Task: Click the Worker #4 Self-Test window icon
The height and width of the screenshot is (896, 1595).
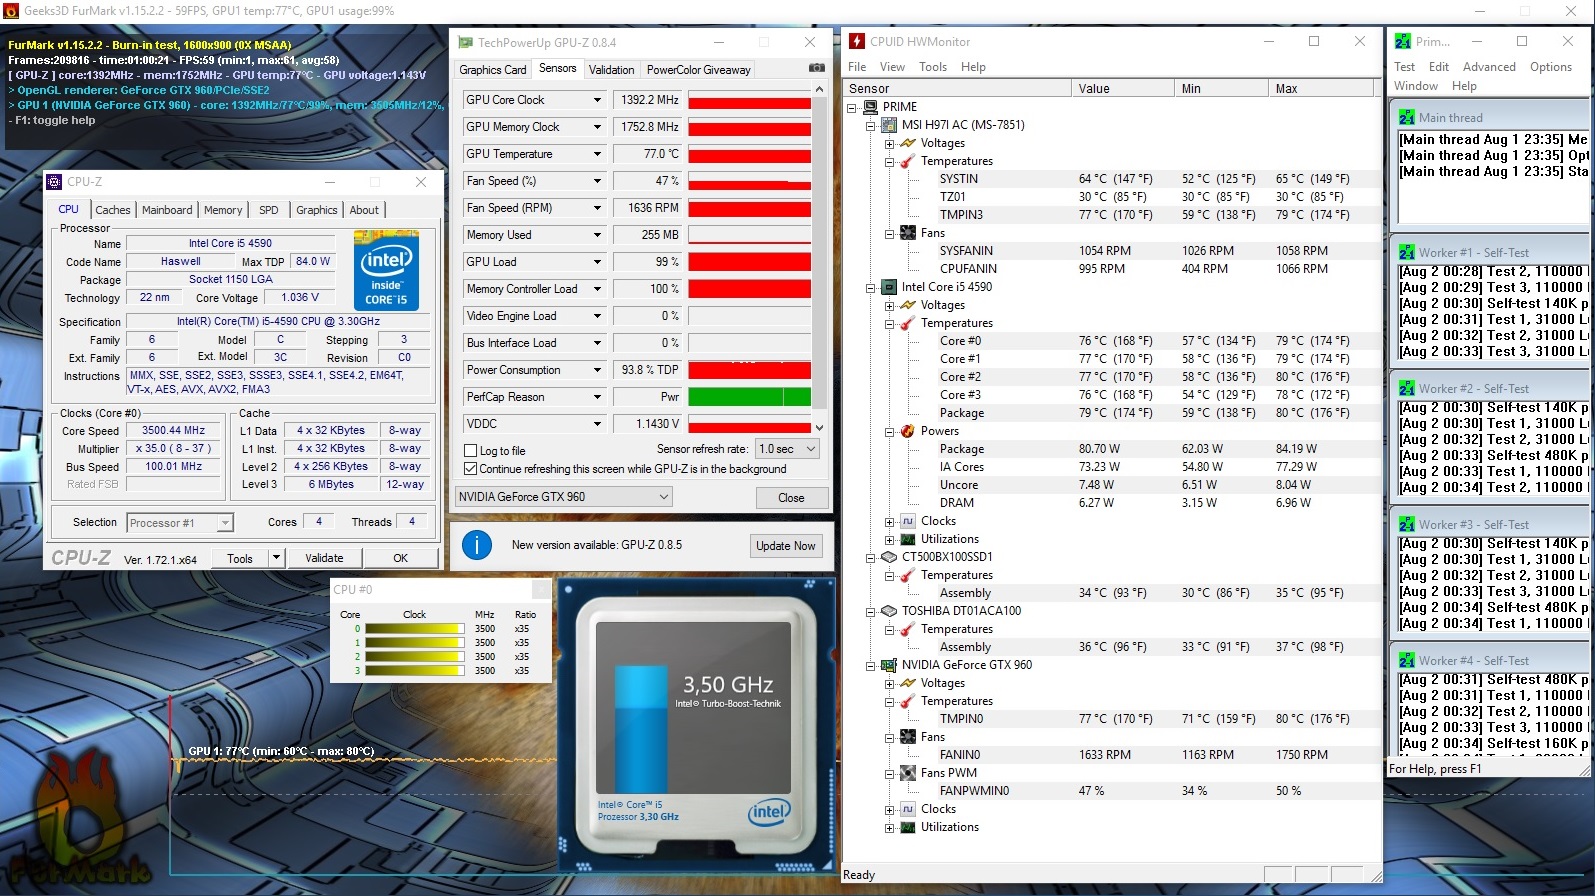Action: (x=1407, y=661)
